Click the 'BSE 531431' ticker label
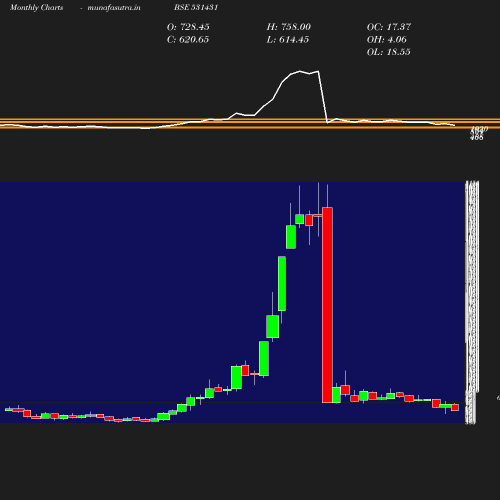Screen dimensions: 500x500 click(196, 7)
